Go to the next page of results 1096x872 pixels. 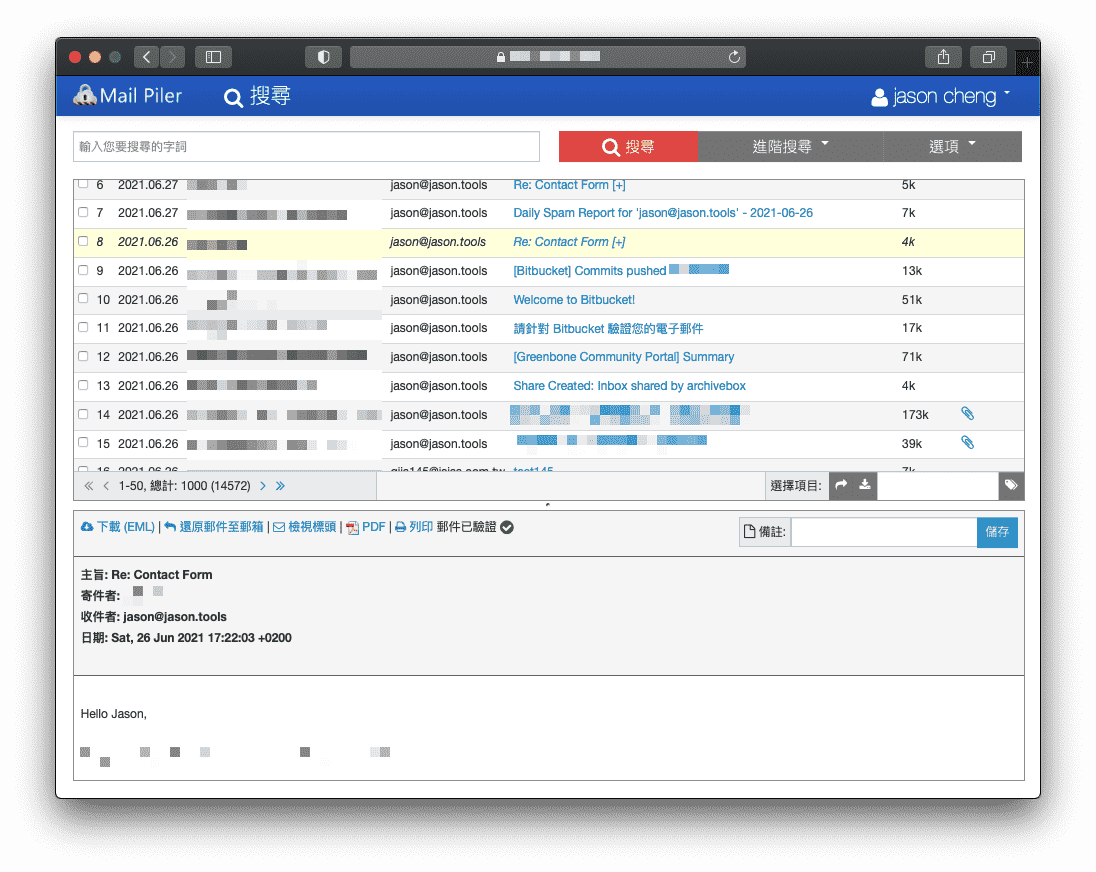pyautogui.click(x=263, y=486)
